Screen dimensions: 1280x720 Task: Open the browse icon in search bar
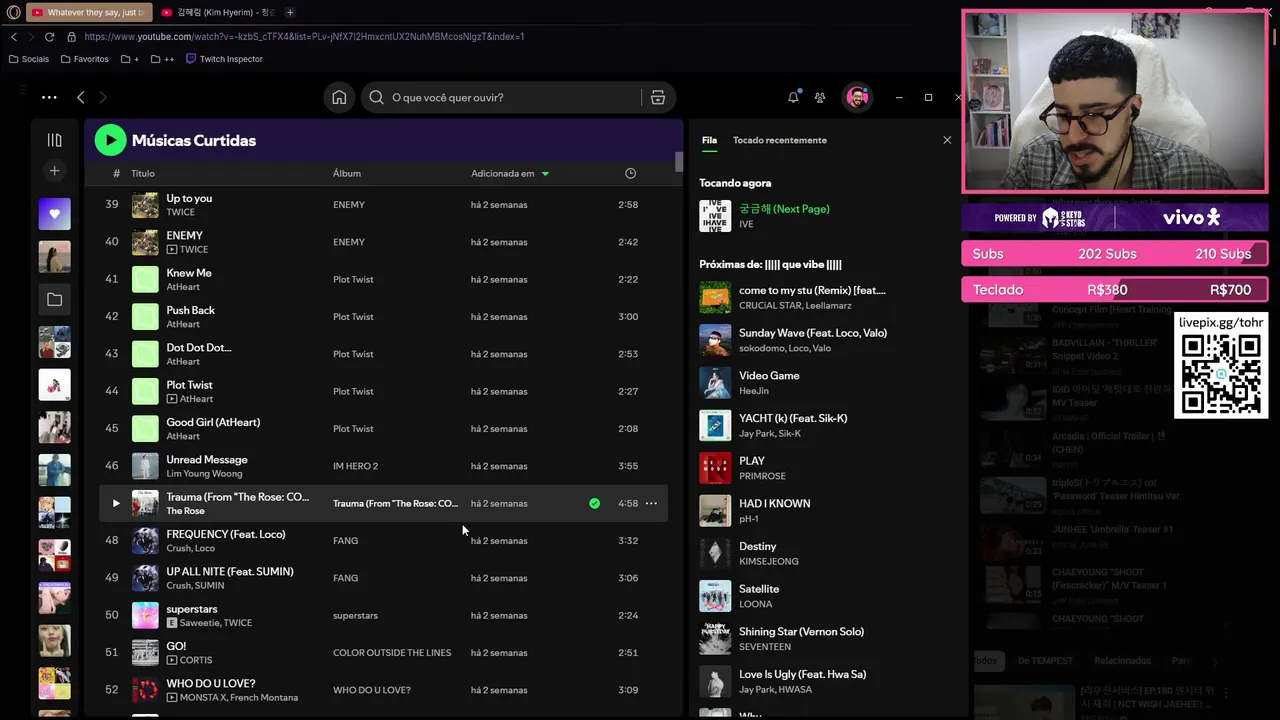tap(657, 97)
